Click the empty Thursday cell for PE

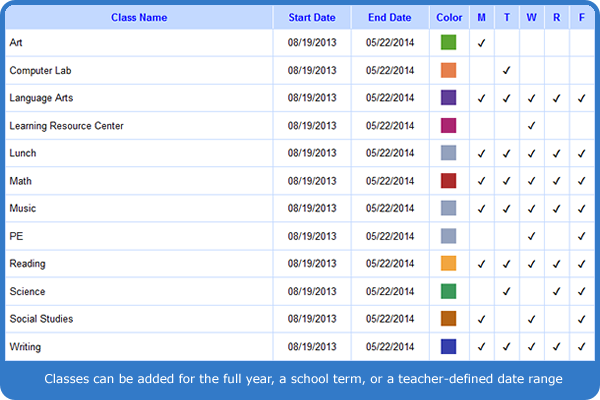pyautogui.click(x=557, y=236)
